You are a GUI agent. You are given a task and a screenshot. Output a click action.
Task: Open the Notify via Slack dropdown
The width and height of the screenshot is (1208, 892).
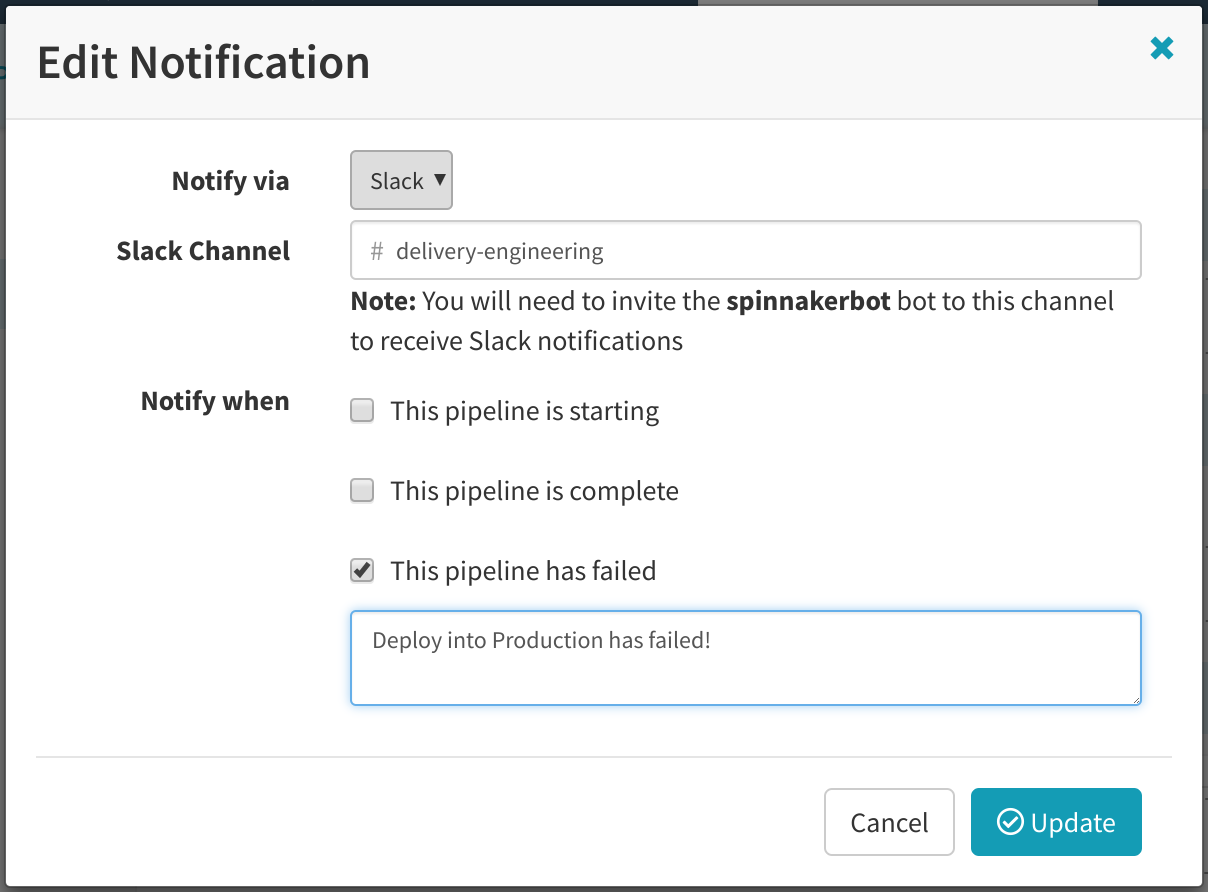[x=400, y=181]
